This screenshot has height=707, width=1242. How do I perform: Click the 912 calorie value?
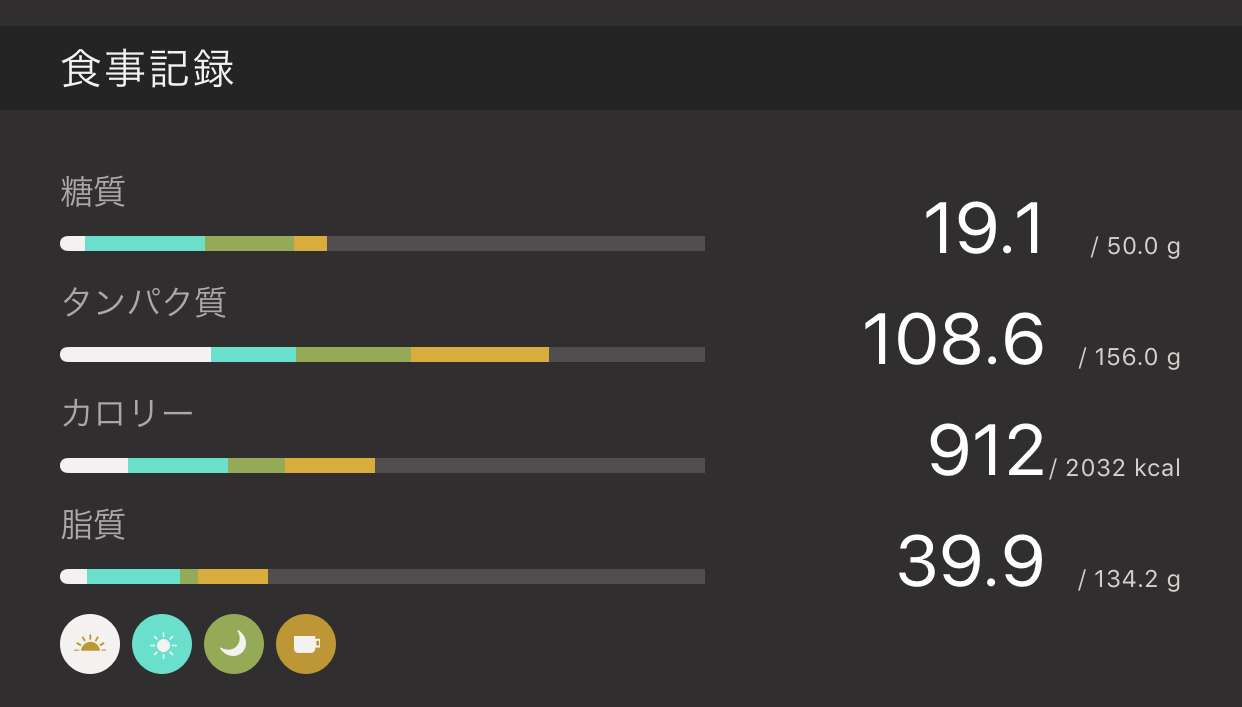(x=986, y=451)
